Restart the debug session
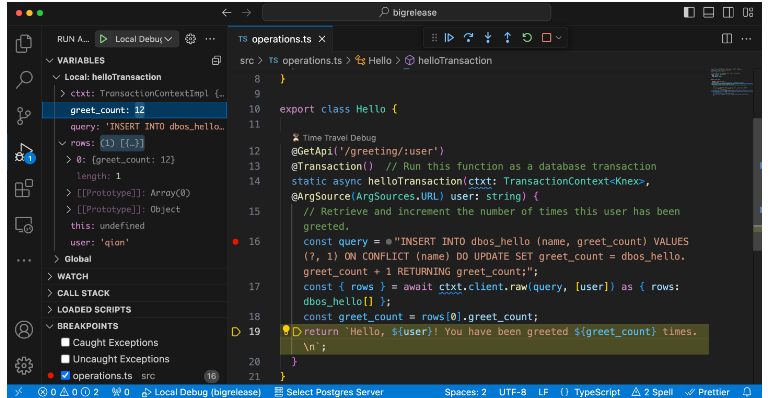This screenshot has width=770, height=398. pyautogui.click(x=527, y=38)
